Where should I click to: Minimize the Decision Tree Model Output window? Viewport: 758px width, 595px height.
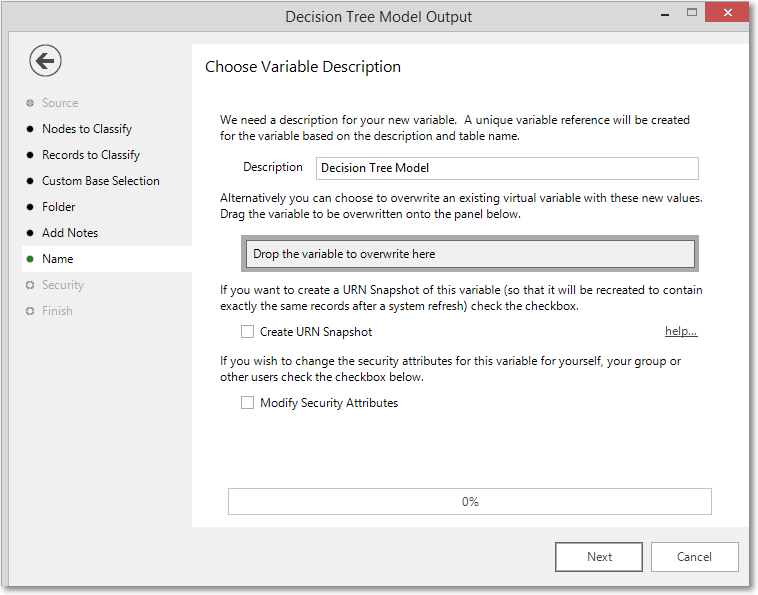click(x=665, y=15)
